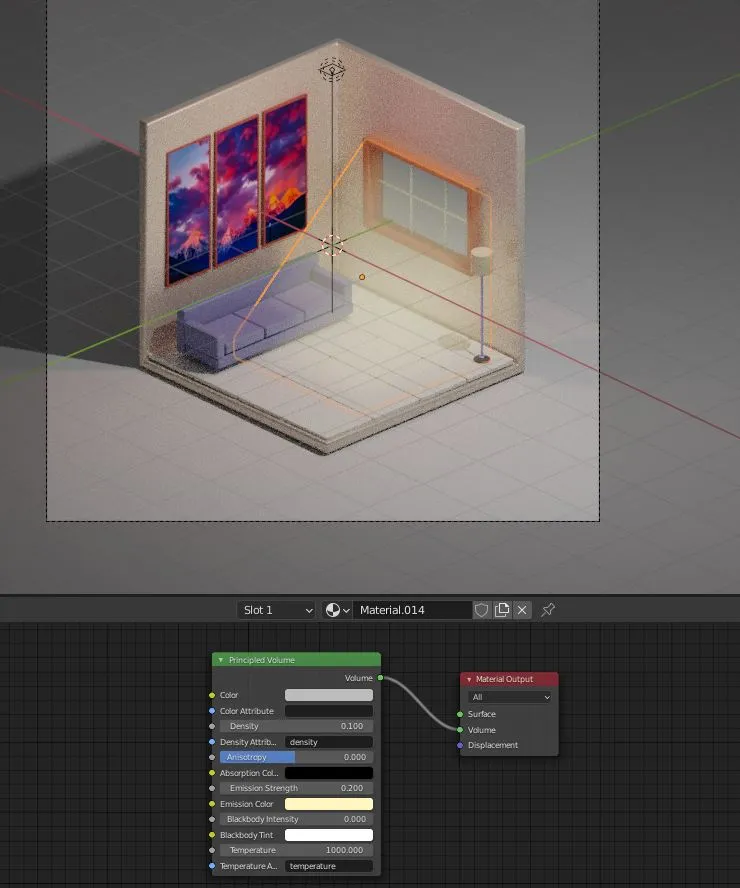
Task: Click the Color input socket
Action: 212,695
